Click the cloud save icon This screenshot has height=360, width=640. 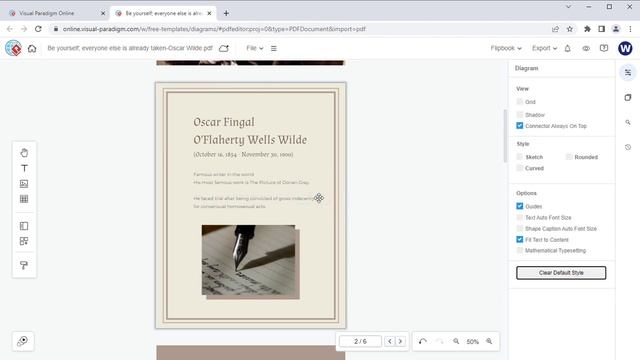click(223, 48)
